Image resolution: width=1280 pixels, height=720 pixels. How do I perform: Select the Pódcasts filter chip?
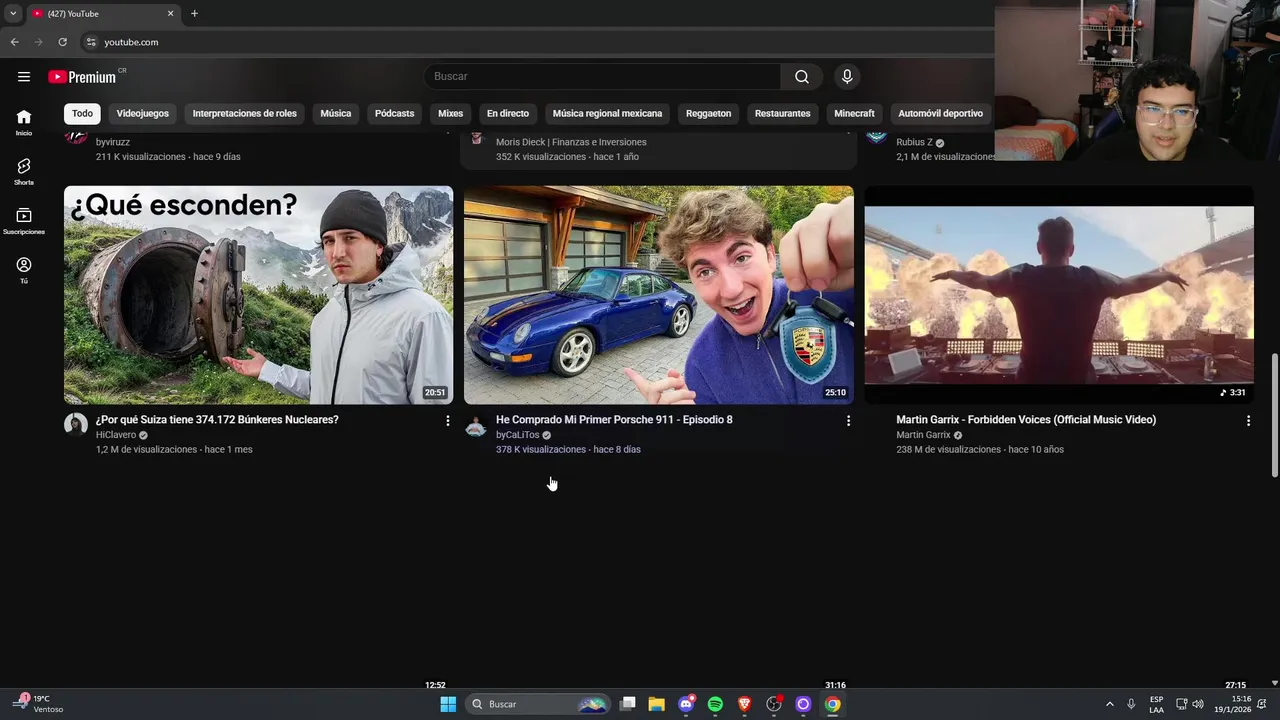point(394,113)
